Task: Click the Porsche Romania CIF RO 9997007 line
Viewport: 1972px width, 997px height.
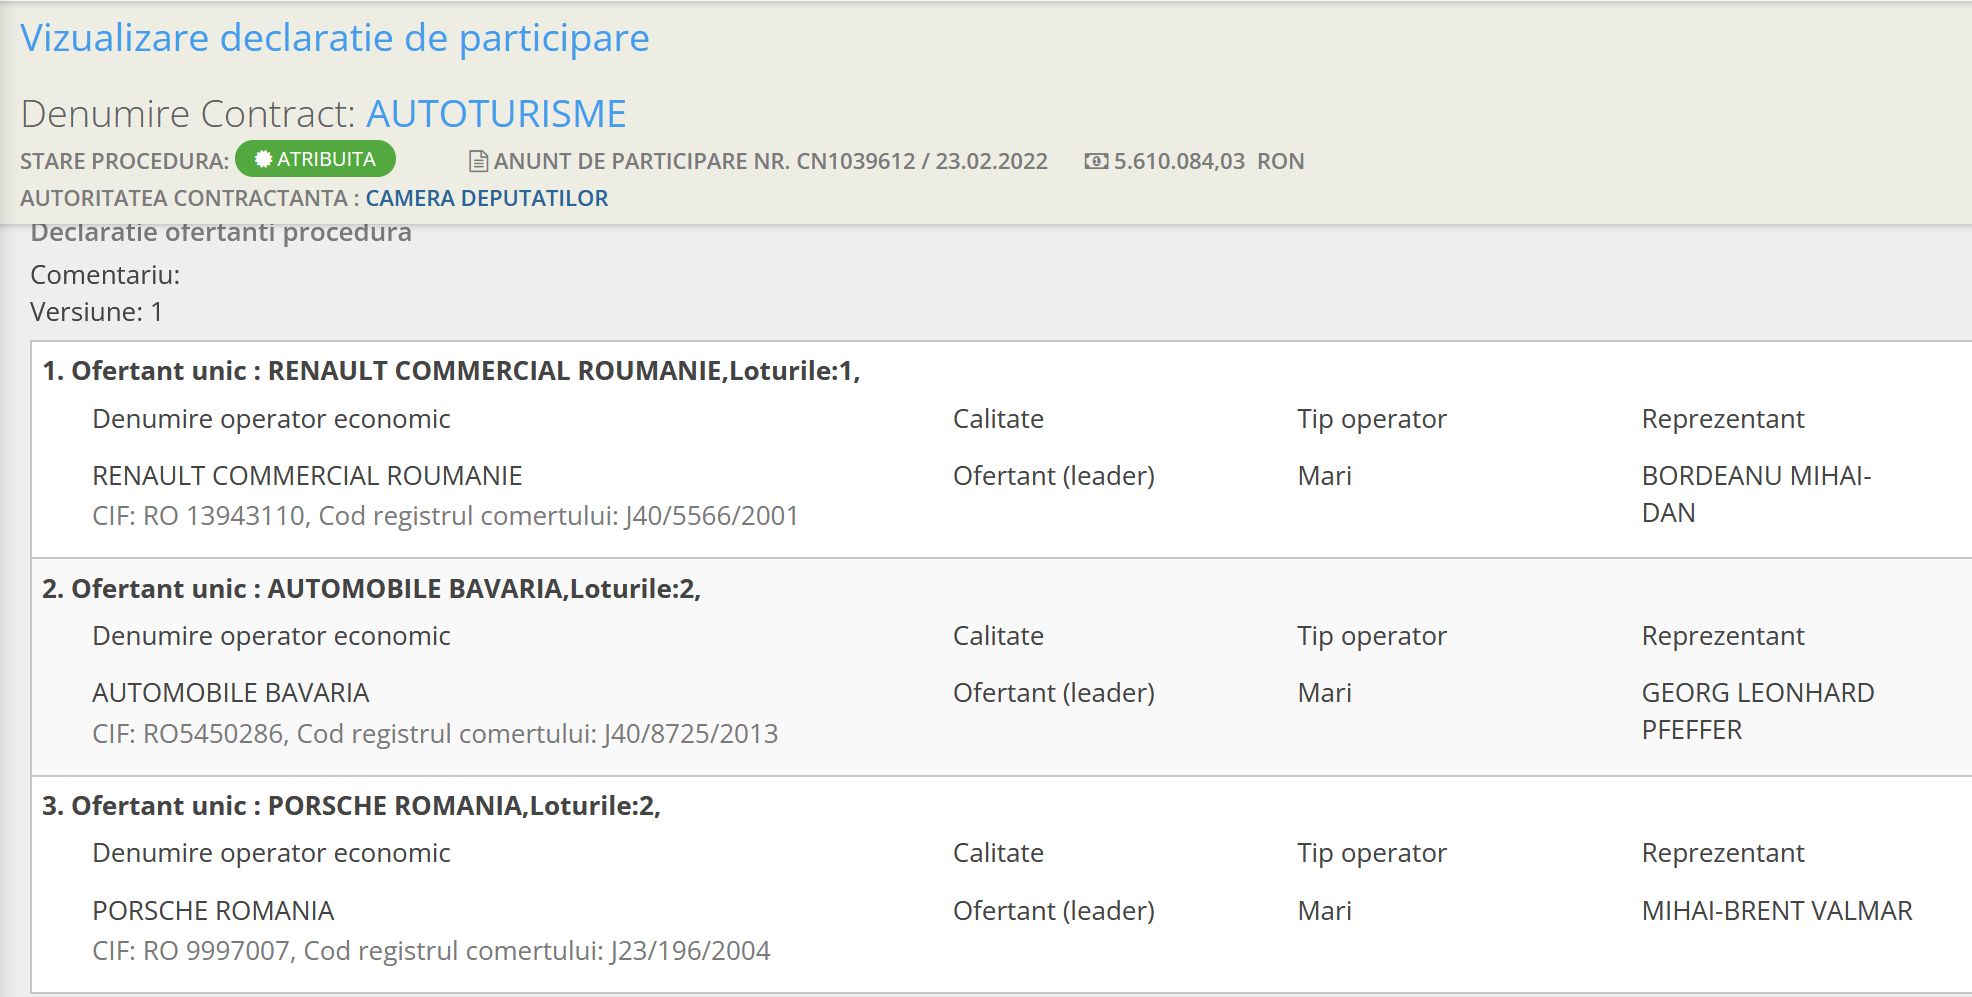Action: [x=431, y=951]
